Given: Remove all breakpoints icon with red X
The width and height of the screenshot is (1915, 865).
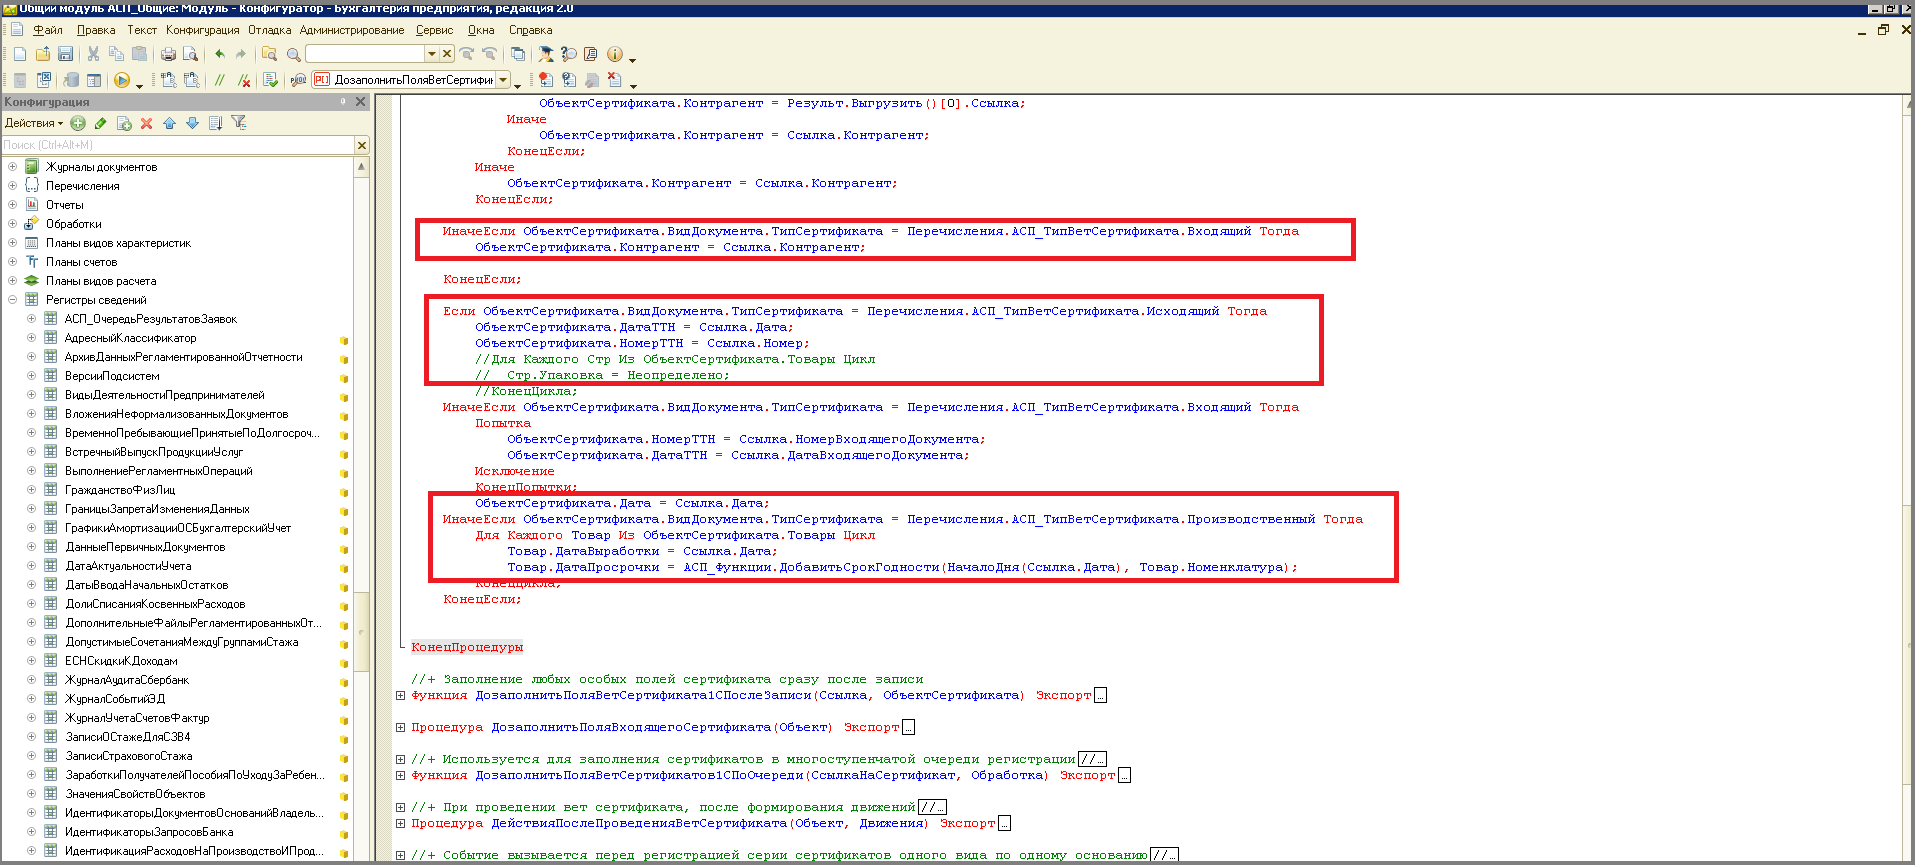Looking at the screenshot, I should (614, 80).
